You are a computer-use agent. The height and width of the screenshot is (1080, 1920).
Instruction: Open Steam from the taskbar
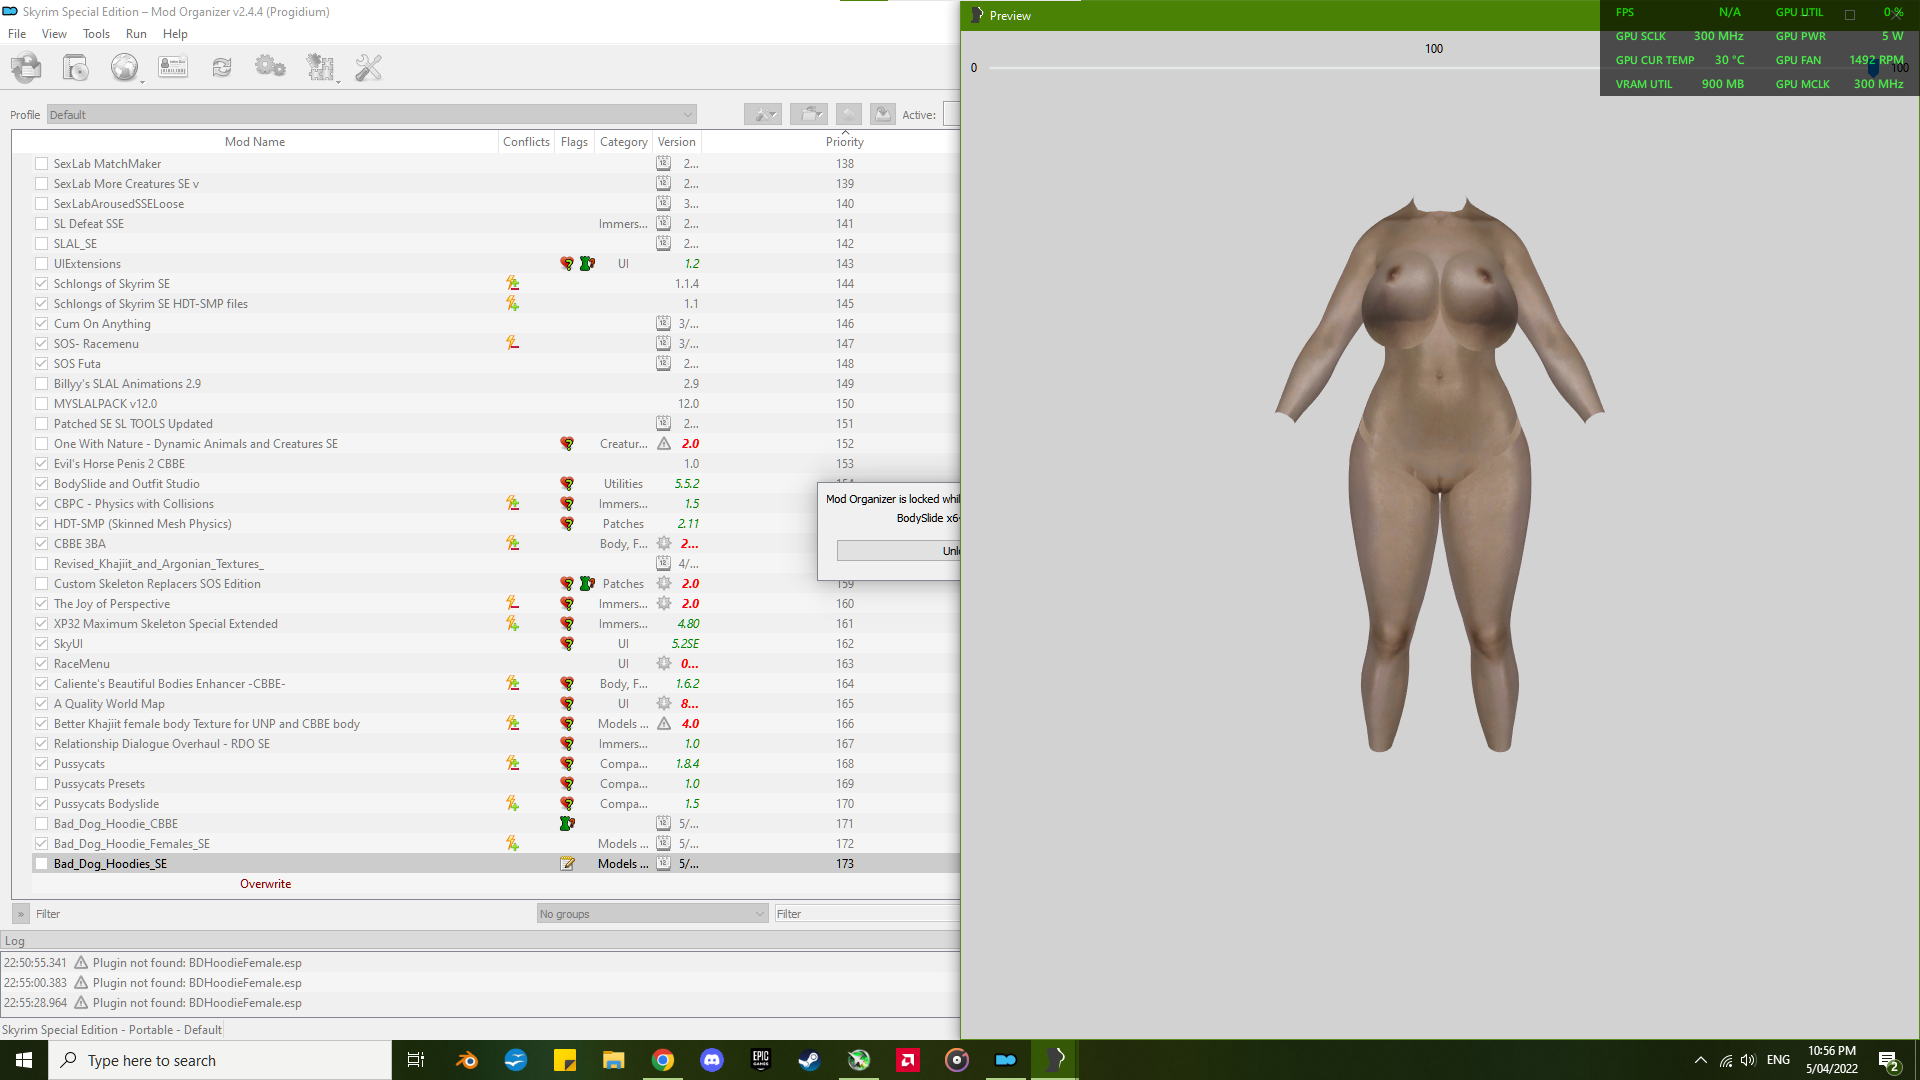click(x=810, y=1060)
